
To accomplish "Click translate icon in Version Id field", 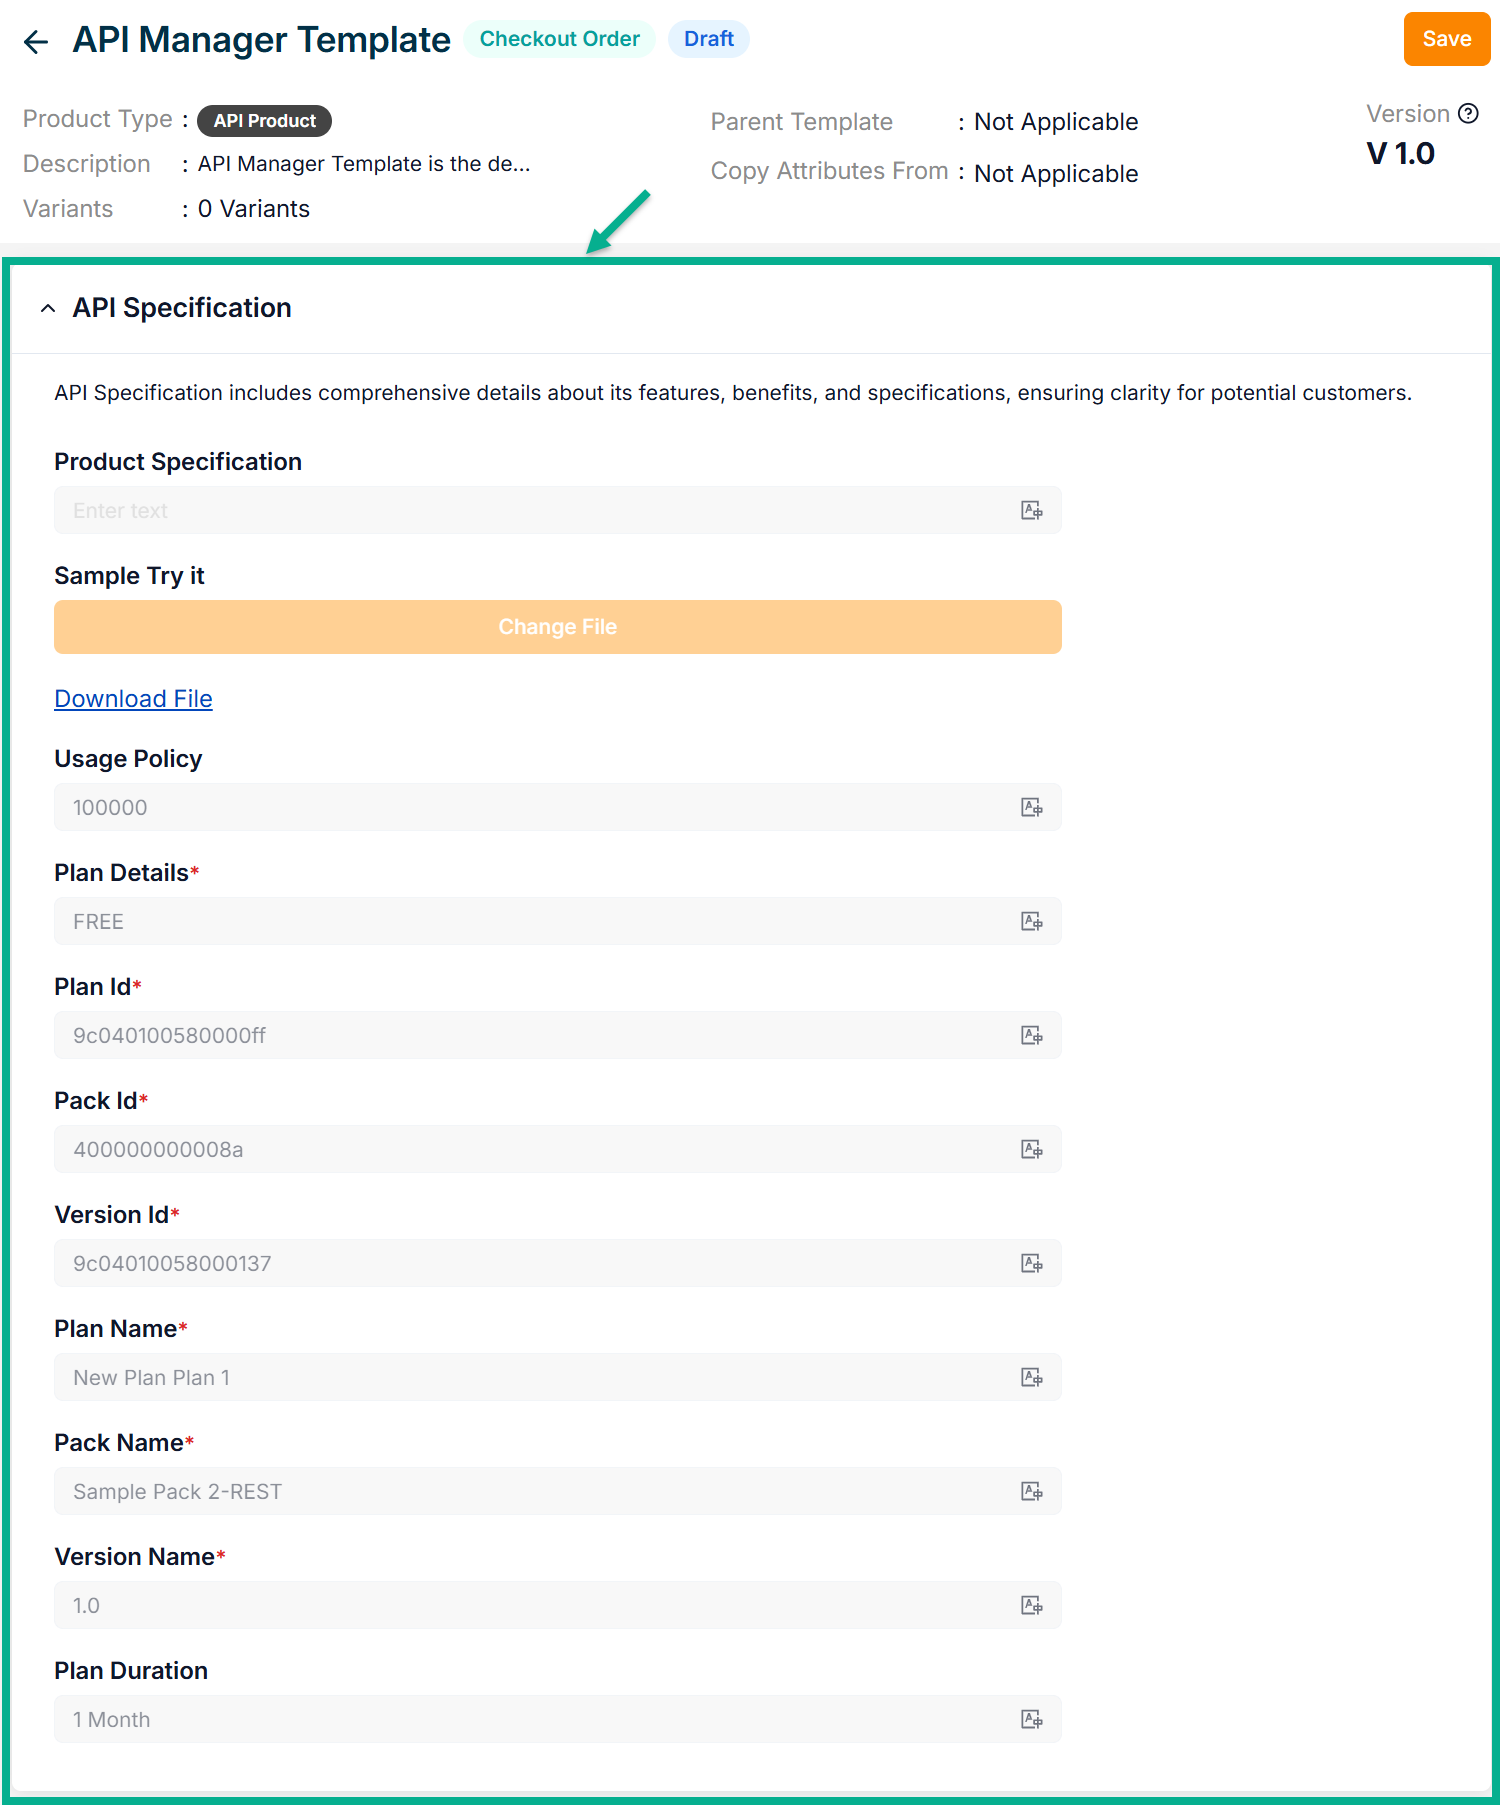I will (x=1031, y=1264).
